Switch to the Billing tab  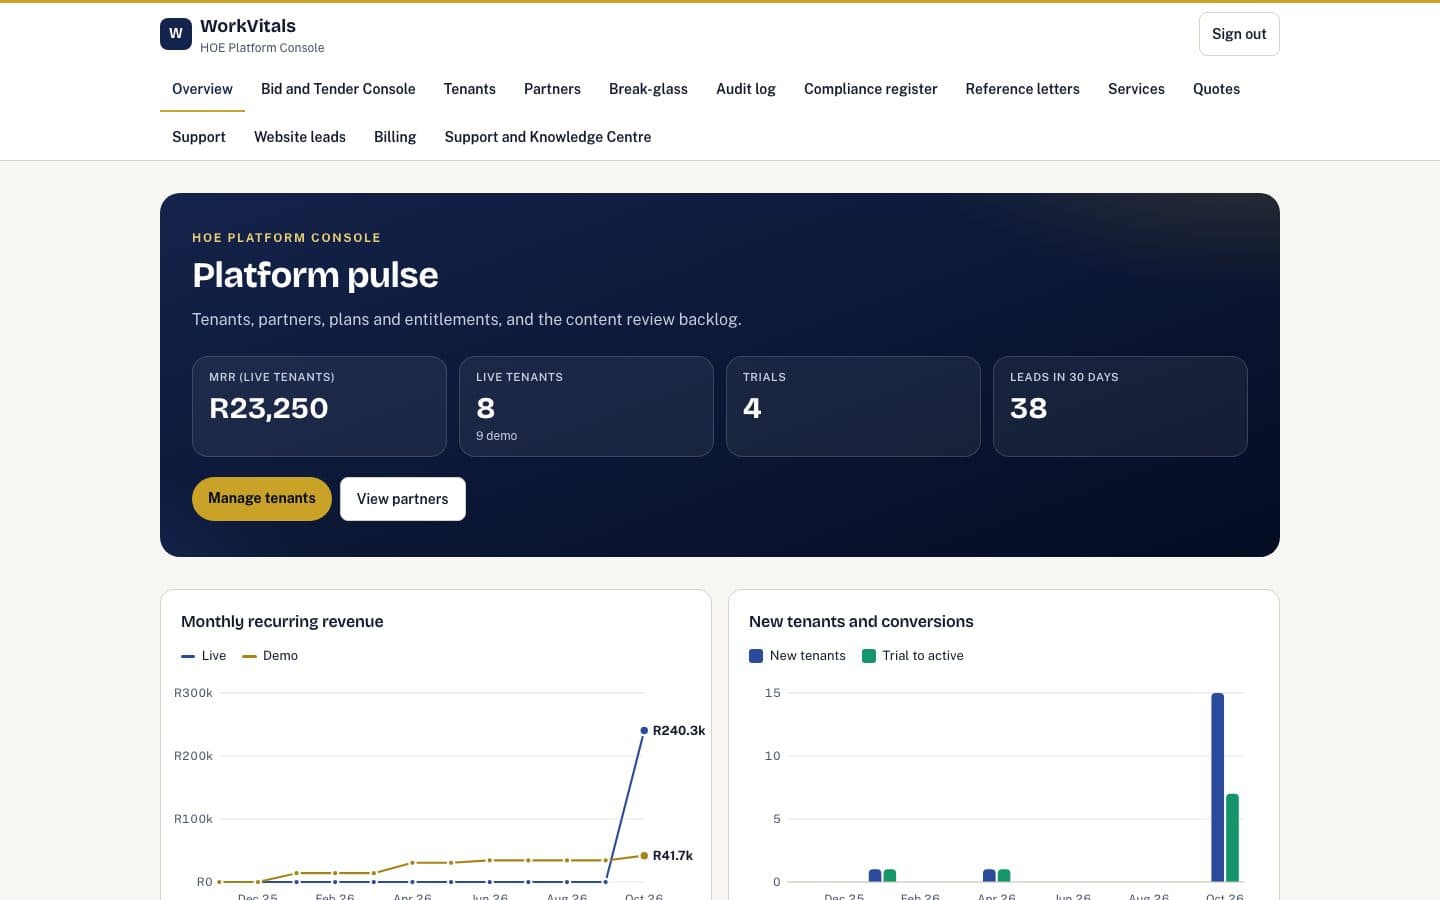coord(395,137)
